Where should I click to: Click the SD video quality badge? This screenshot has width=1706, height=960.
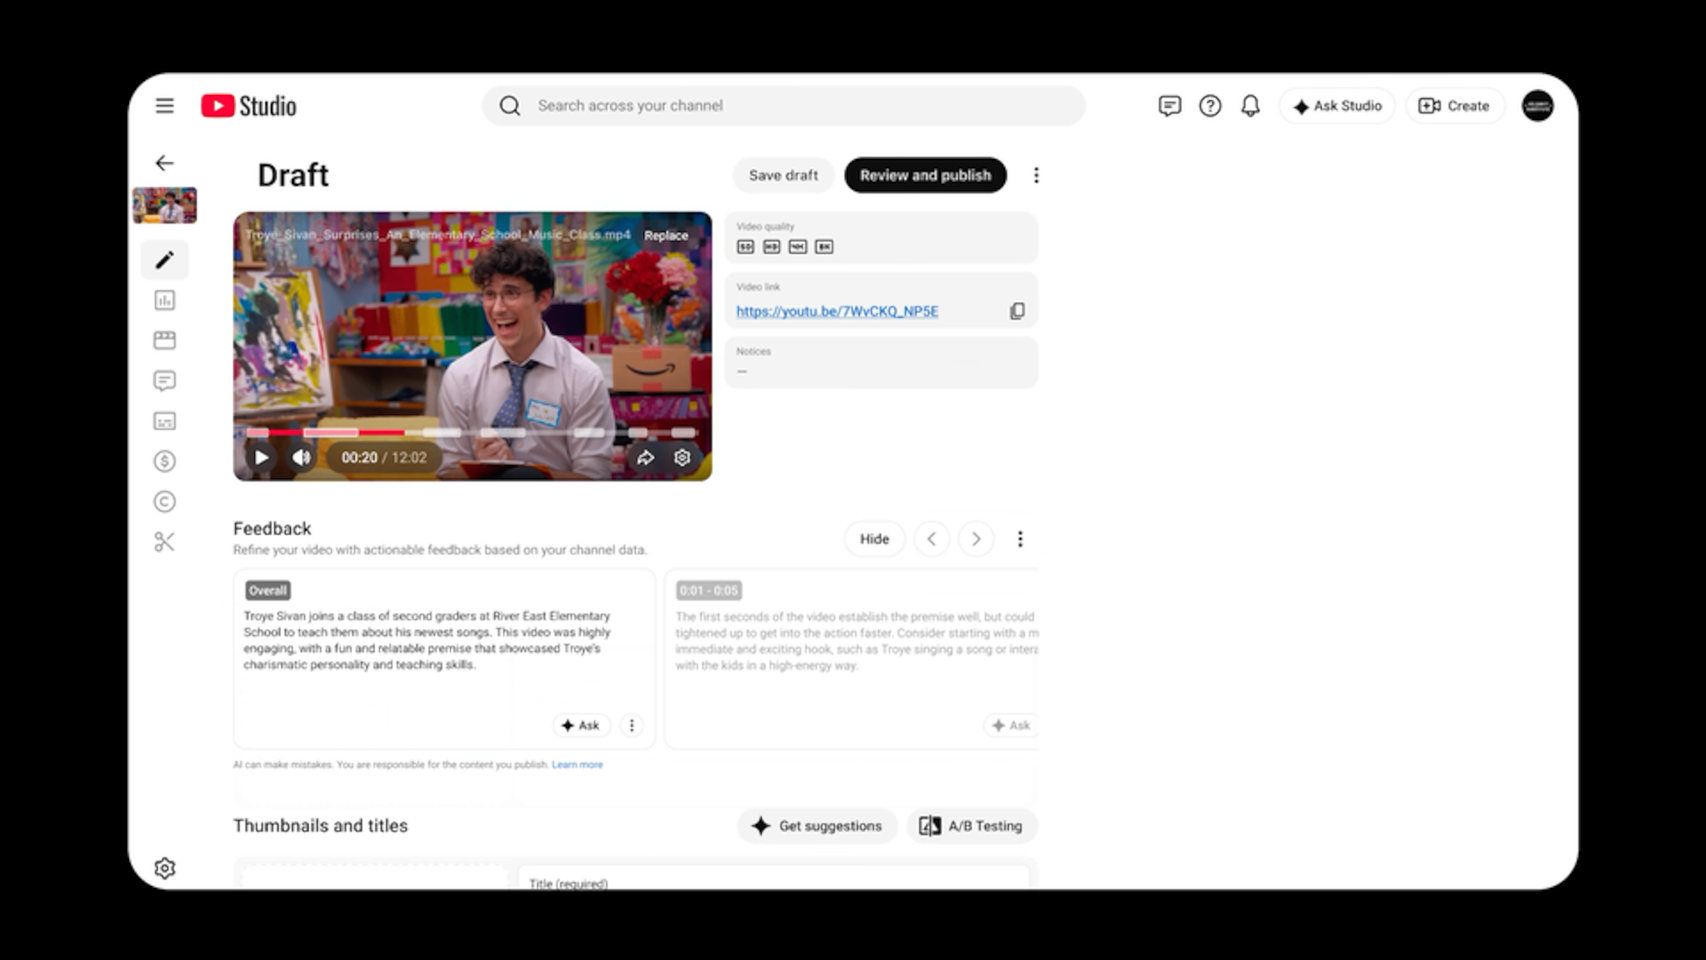(x=745, y=247)
